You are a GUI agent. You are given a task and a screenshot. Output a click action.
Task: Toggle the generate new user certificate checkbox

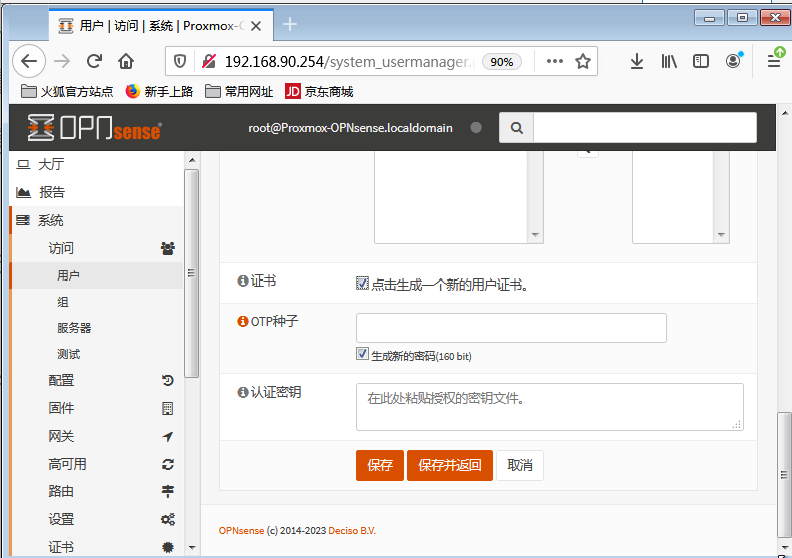[x=363, y=283]
